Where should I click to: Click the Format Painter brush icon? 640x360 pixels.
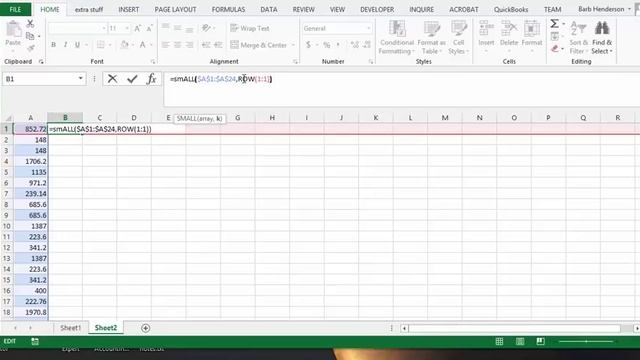[30, 49]
